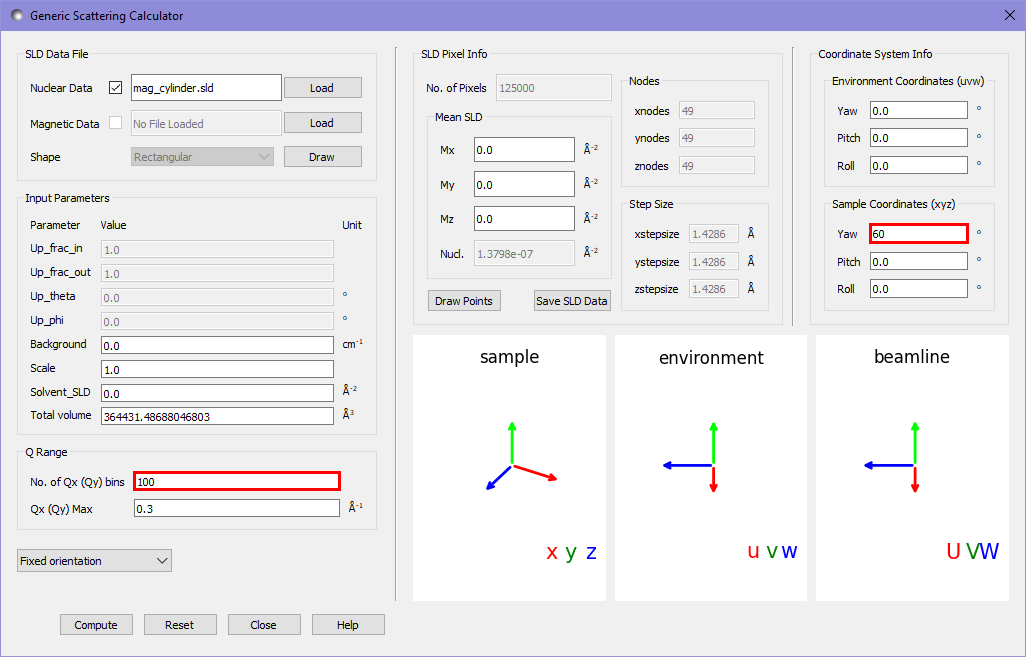This screenshot has height=657, width=1026.
Task: Close the Generic Scattering Calculator window
Action: tap(1009, 15)
